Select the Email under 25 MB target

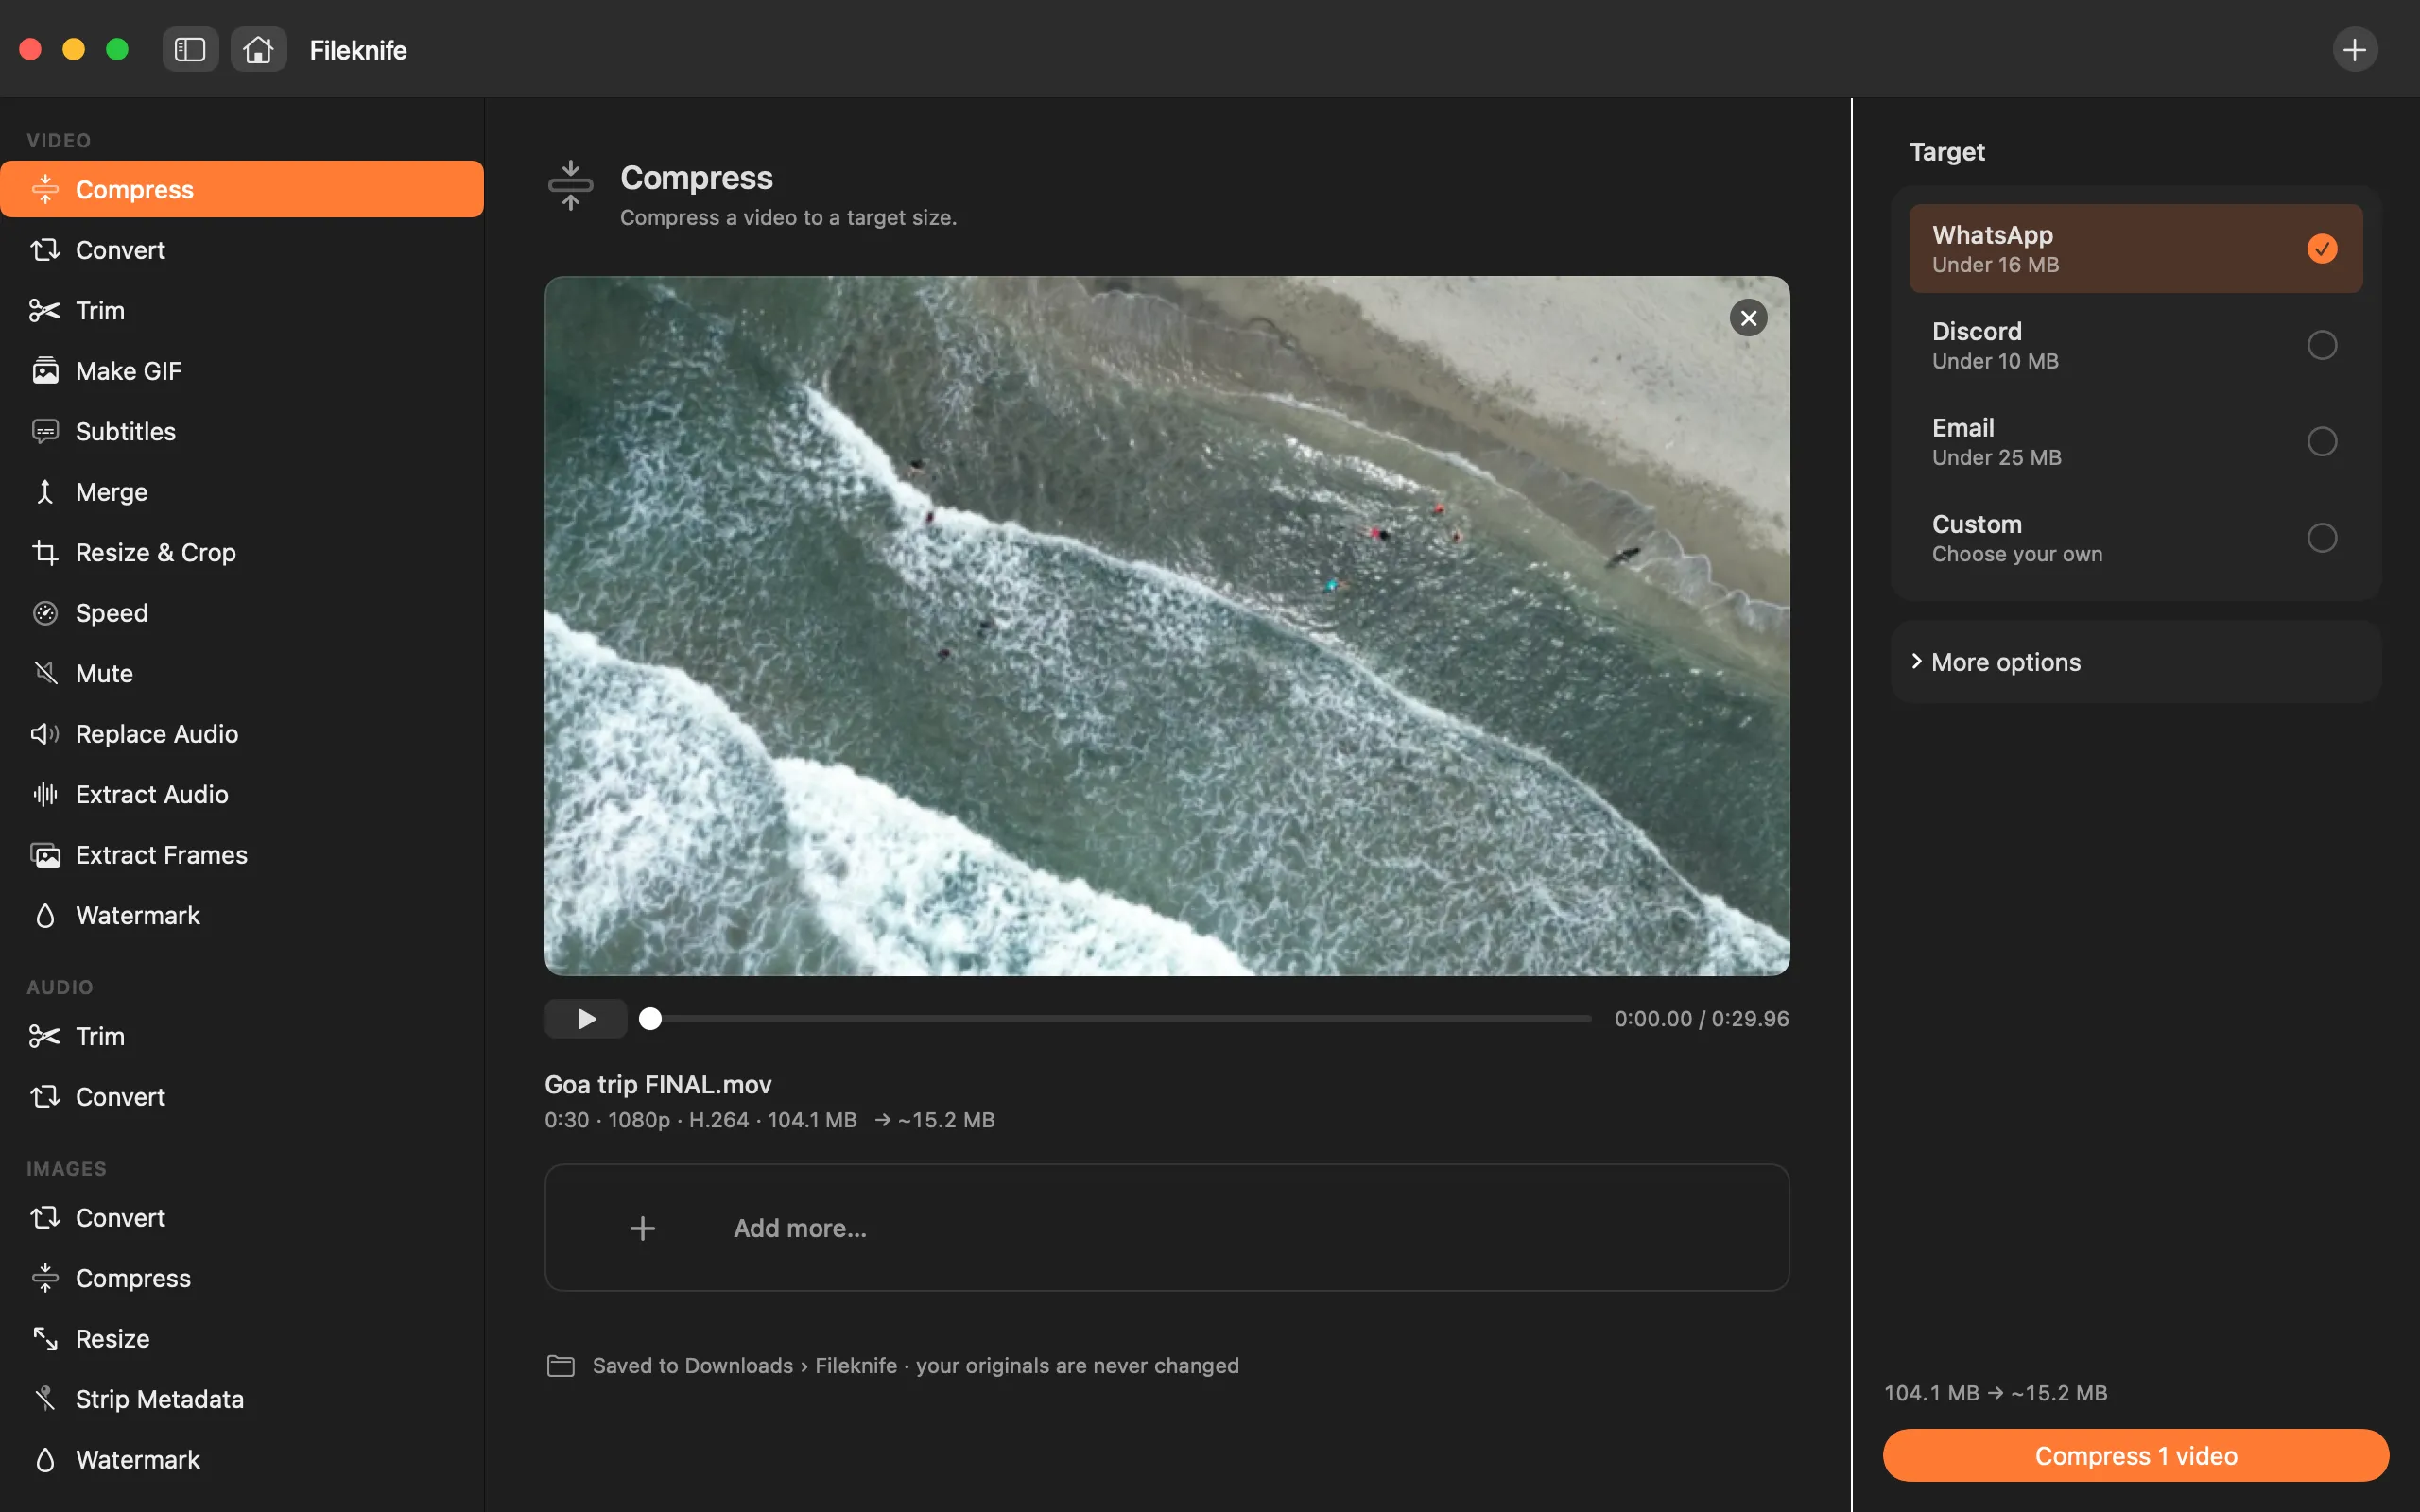pyautogui.click(x=2135, y=441)
